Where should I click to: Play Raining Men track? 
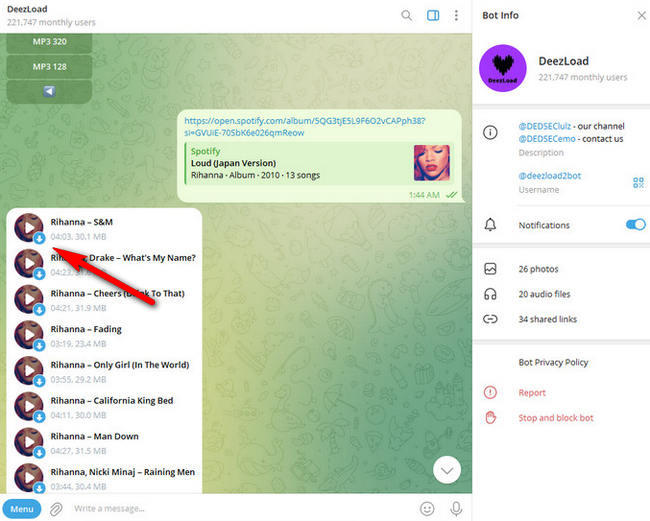(29, 477)
